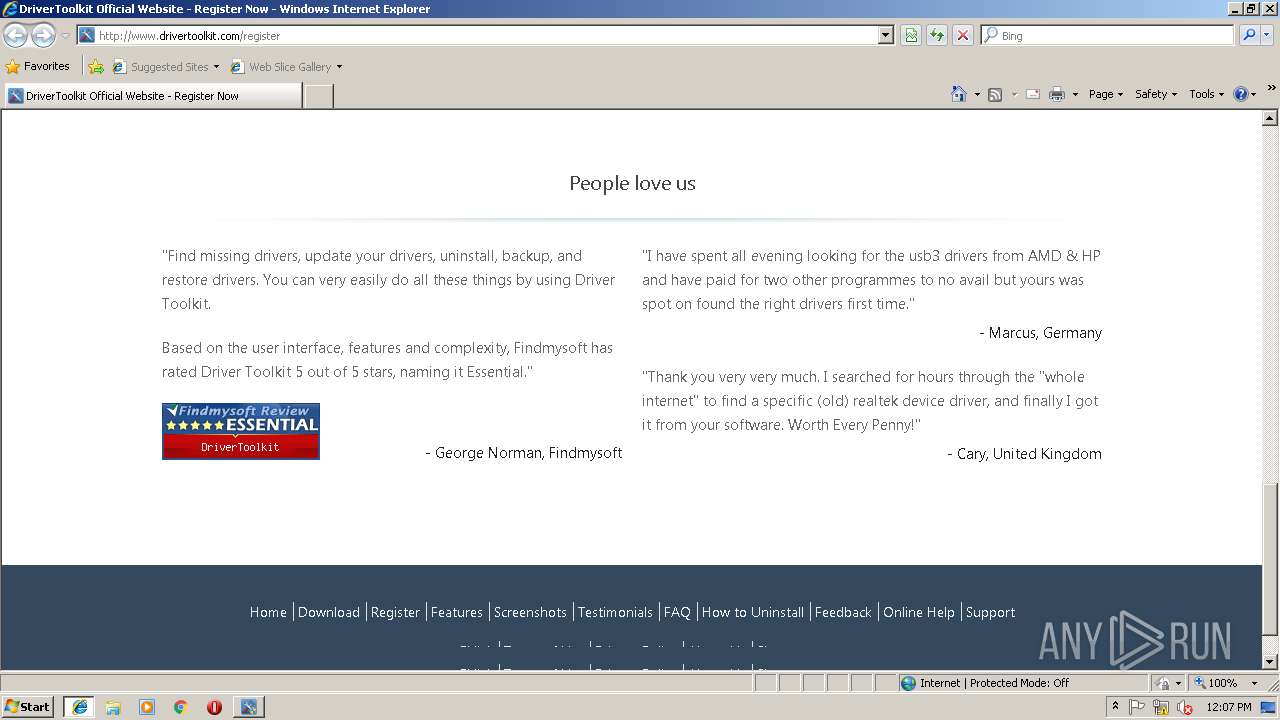
Task: Open the Suggested Sites dropdown
Action: (165, 67)
